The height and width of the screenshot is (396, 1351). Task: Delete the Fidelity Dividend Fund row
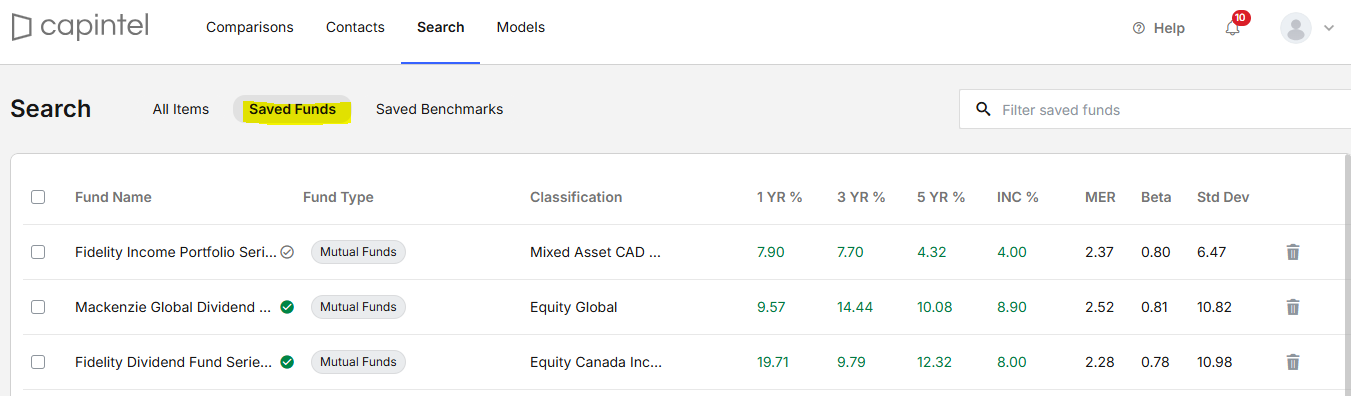pyautogui.click(x=1293, y=362)
